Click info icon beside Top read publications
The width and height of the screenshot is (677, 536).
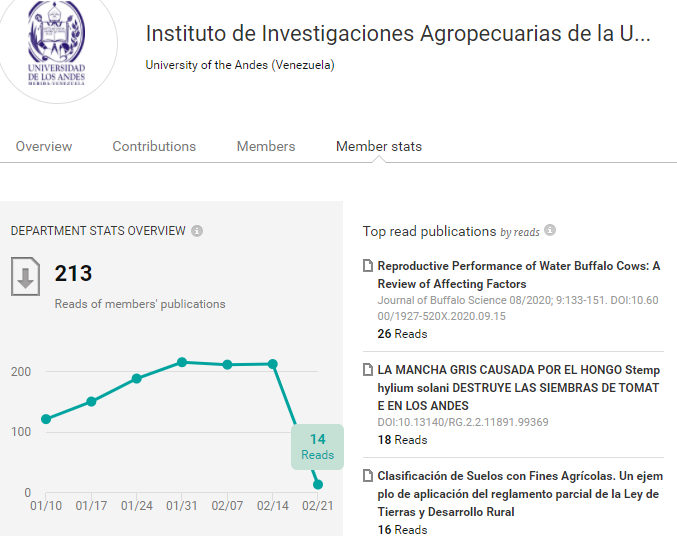pos(550,230)
